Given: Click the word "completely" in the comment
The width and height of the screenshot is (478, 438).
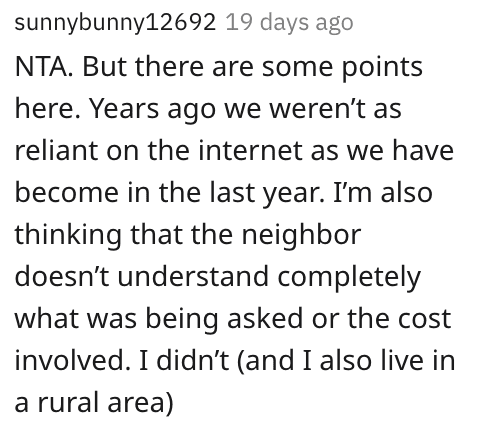Looking at the screenshot, I should pyautogui.click(x=349, y=278).
